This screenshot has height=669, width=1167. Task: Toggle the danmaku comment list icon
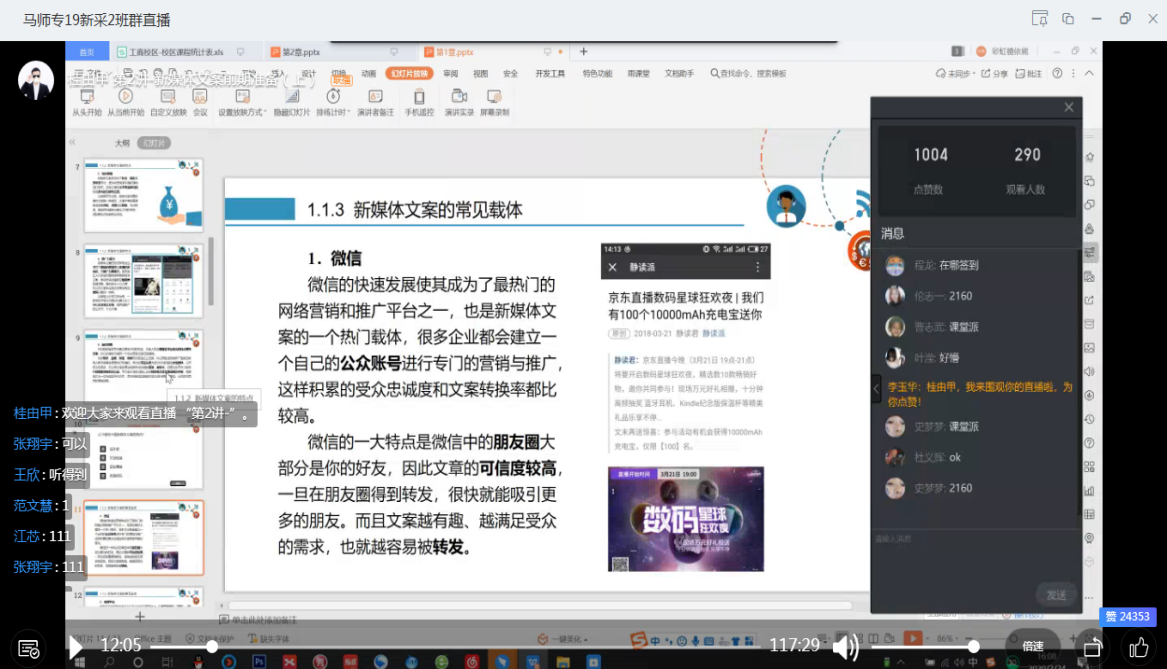tap(29, 648)
